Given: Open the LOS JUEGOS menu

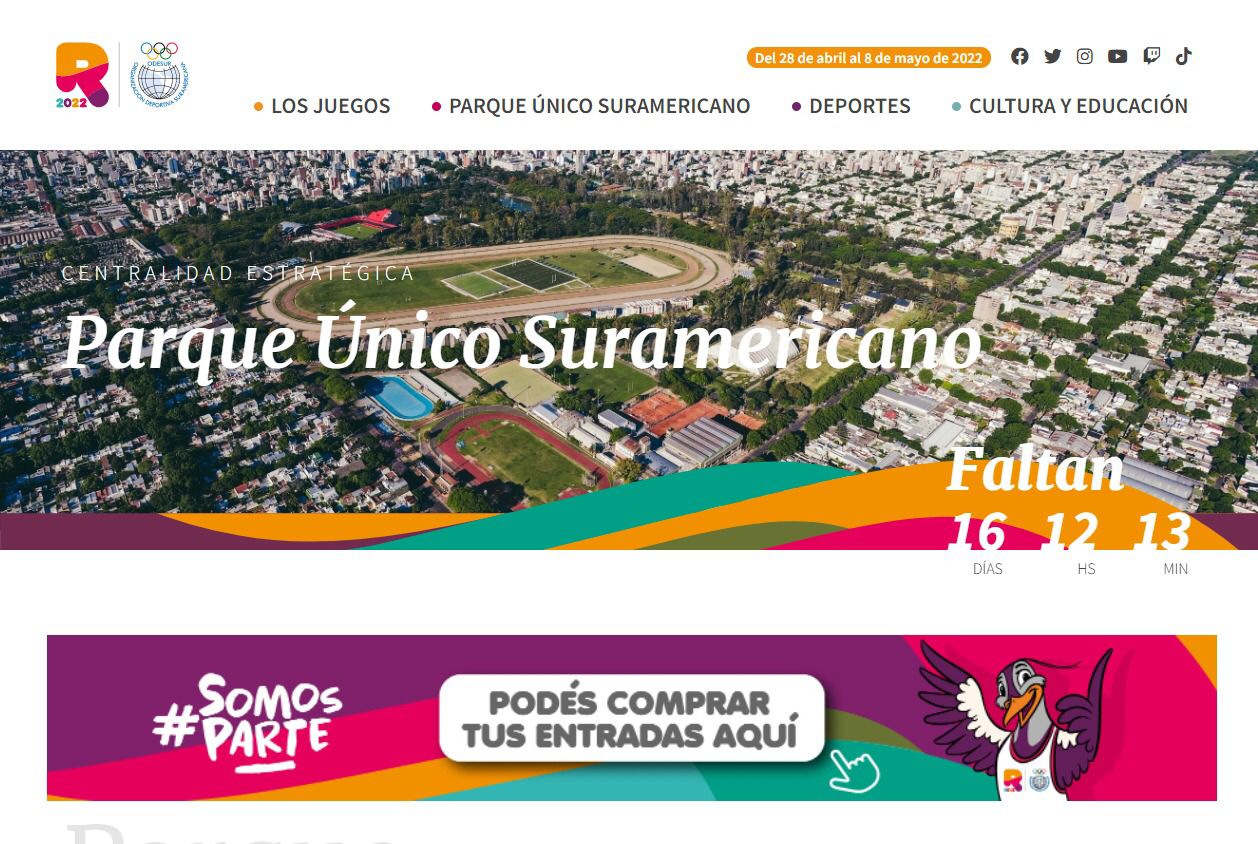Looking at the screenshot, I should click(x=322, y=106).
